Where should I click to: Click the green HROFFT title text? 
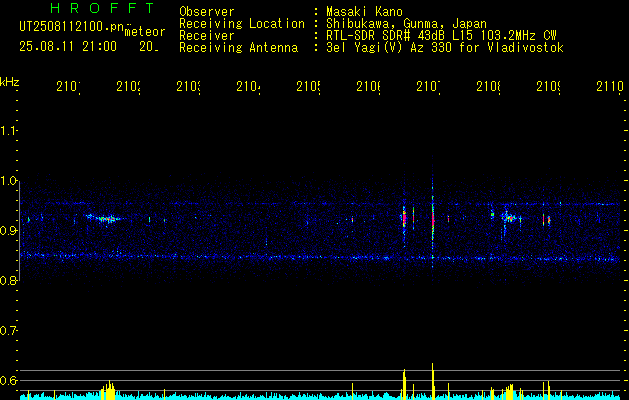click(x=103, y=8)
